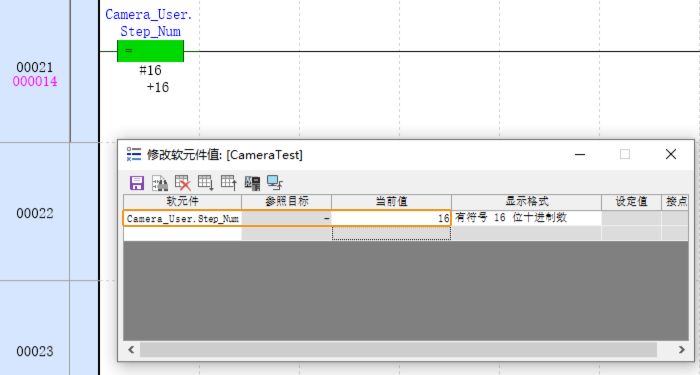This screenshot has height=375, width=700.
Task: Click the Camera_User.Step_Num device cell
Action: tap(183, 218)
